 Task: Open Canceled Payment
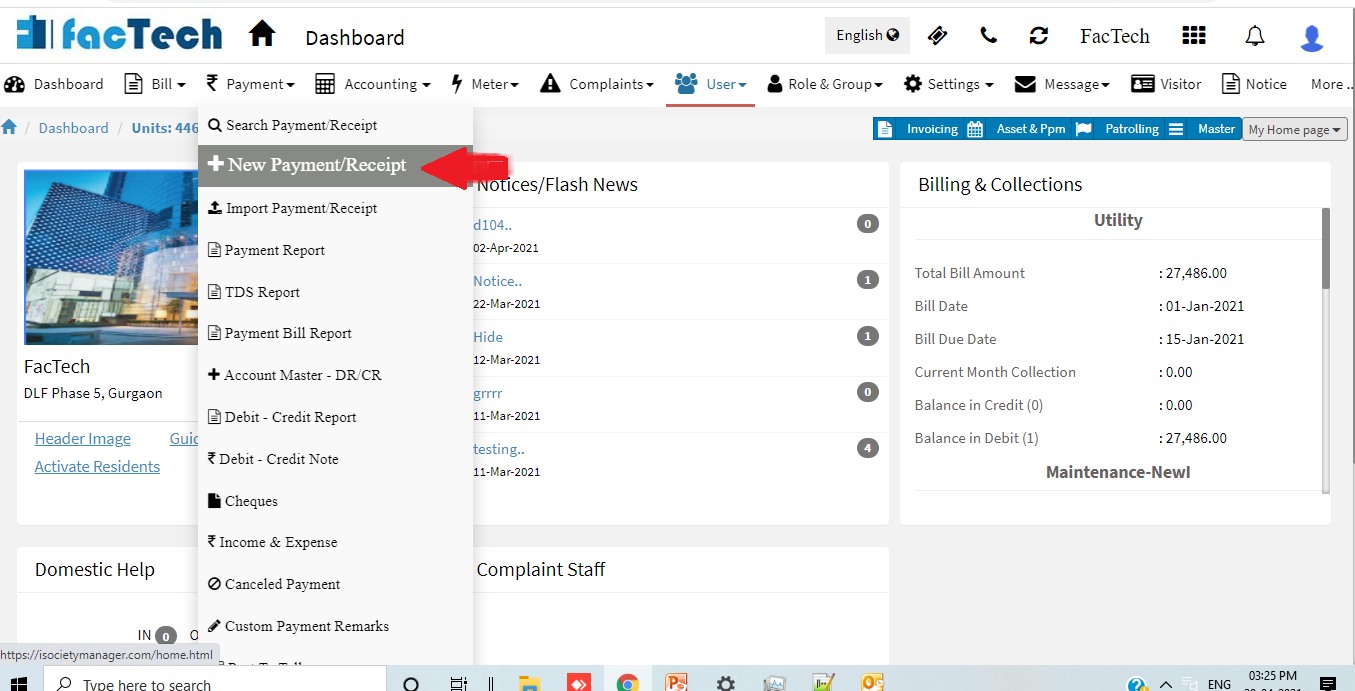(x=335, y=584)
